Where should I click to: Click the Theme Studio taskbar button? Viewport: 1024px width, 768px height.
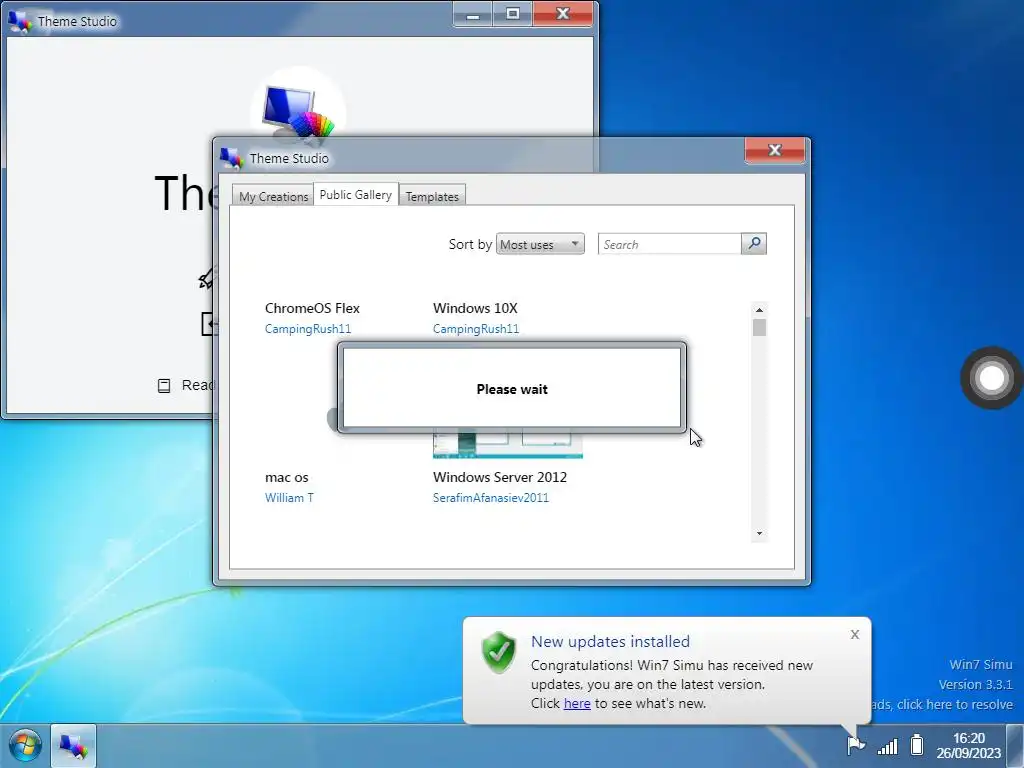[73, 746]
